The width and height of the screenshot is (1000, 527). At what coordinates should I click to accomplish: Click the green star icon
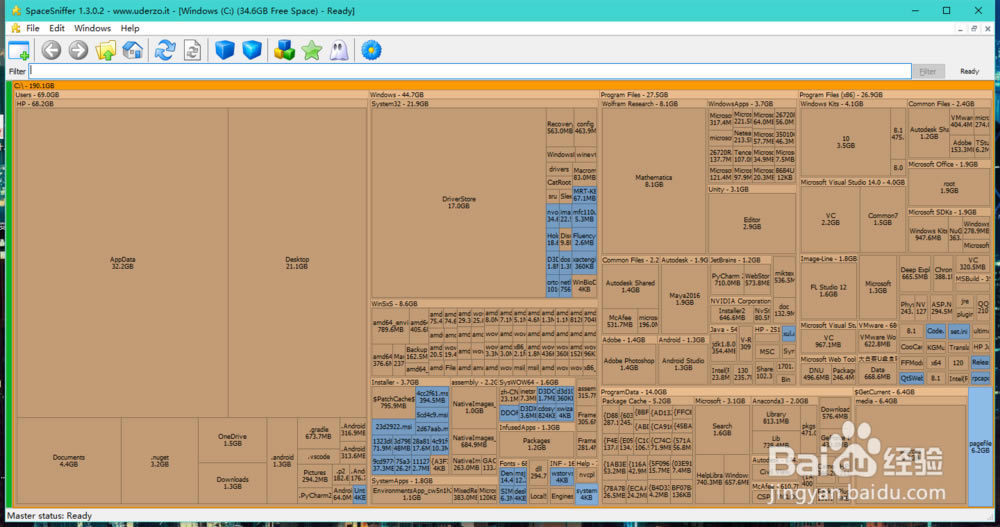312,50
